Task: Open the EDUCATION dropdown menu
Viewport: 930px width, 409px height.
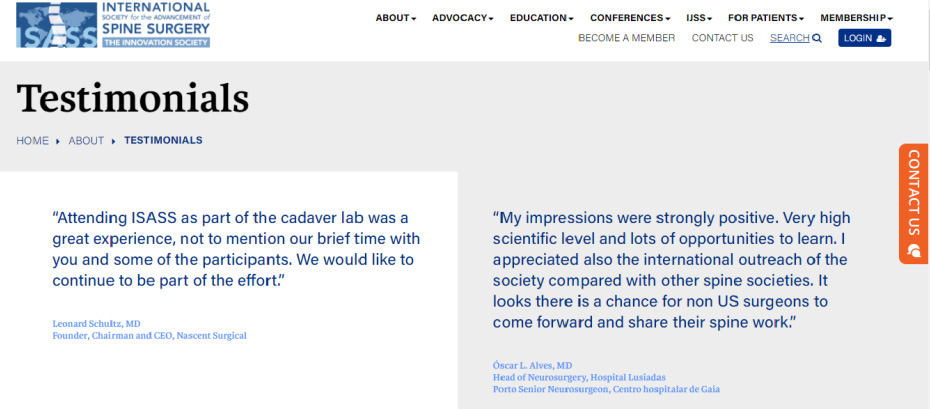Action: click(542, 18)
